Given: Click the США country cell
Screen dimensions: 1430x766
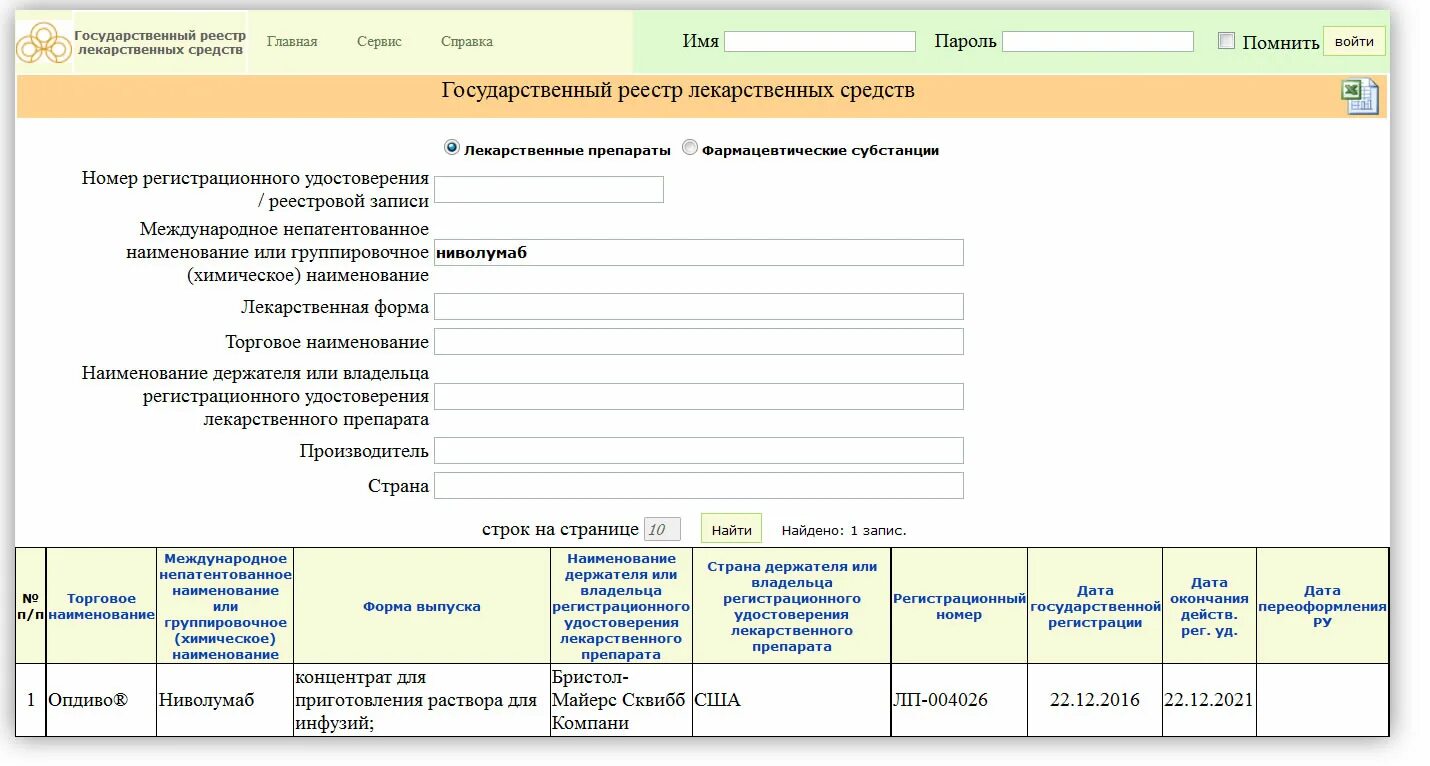Looking at the screenshot, I should pos(791,700).
